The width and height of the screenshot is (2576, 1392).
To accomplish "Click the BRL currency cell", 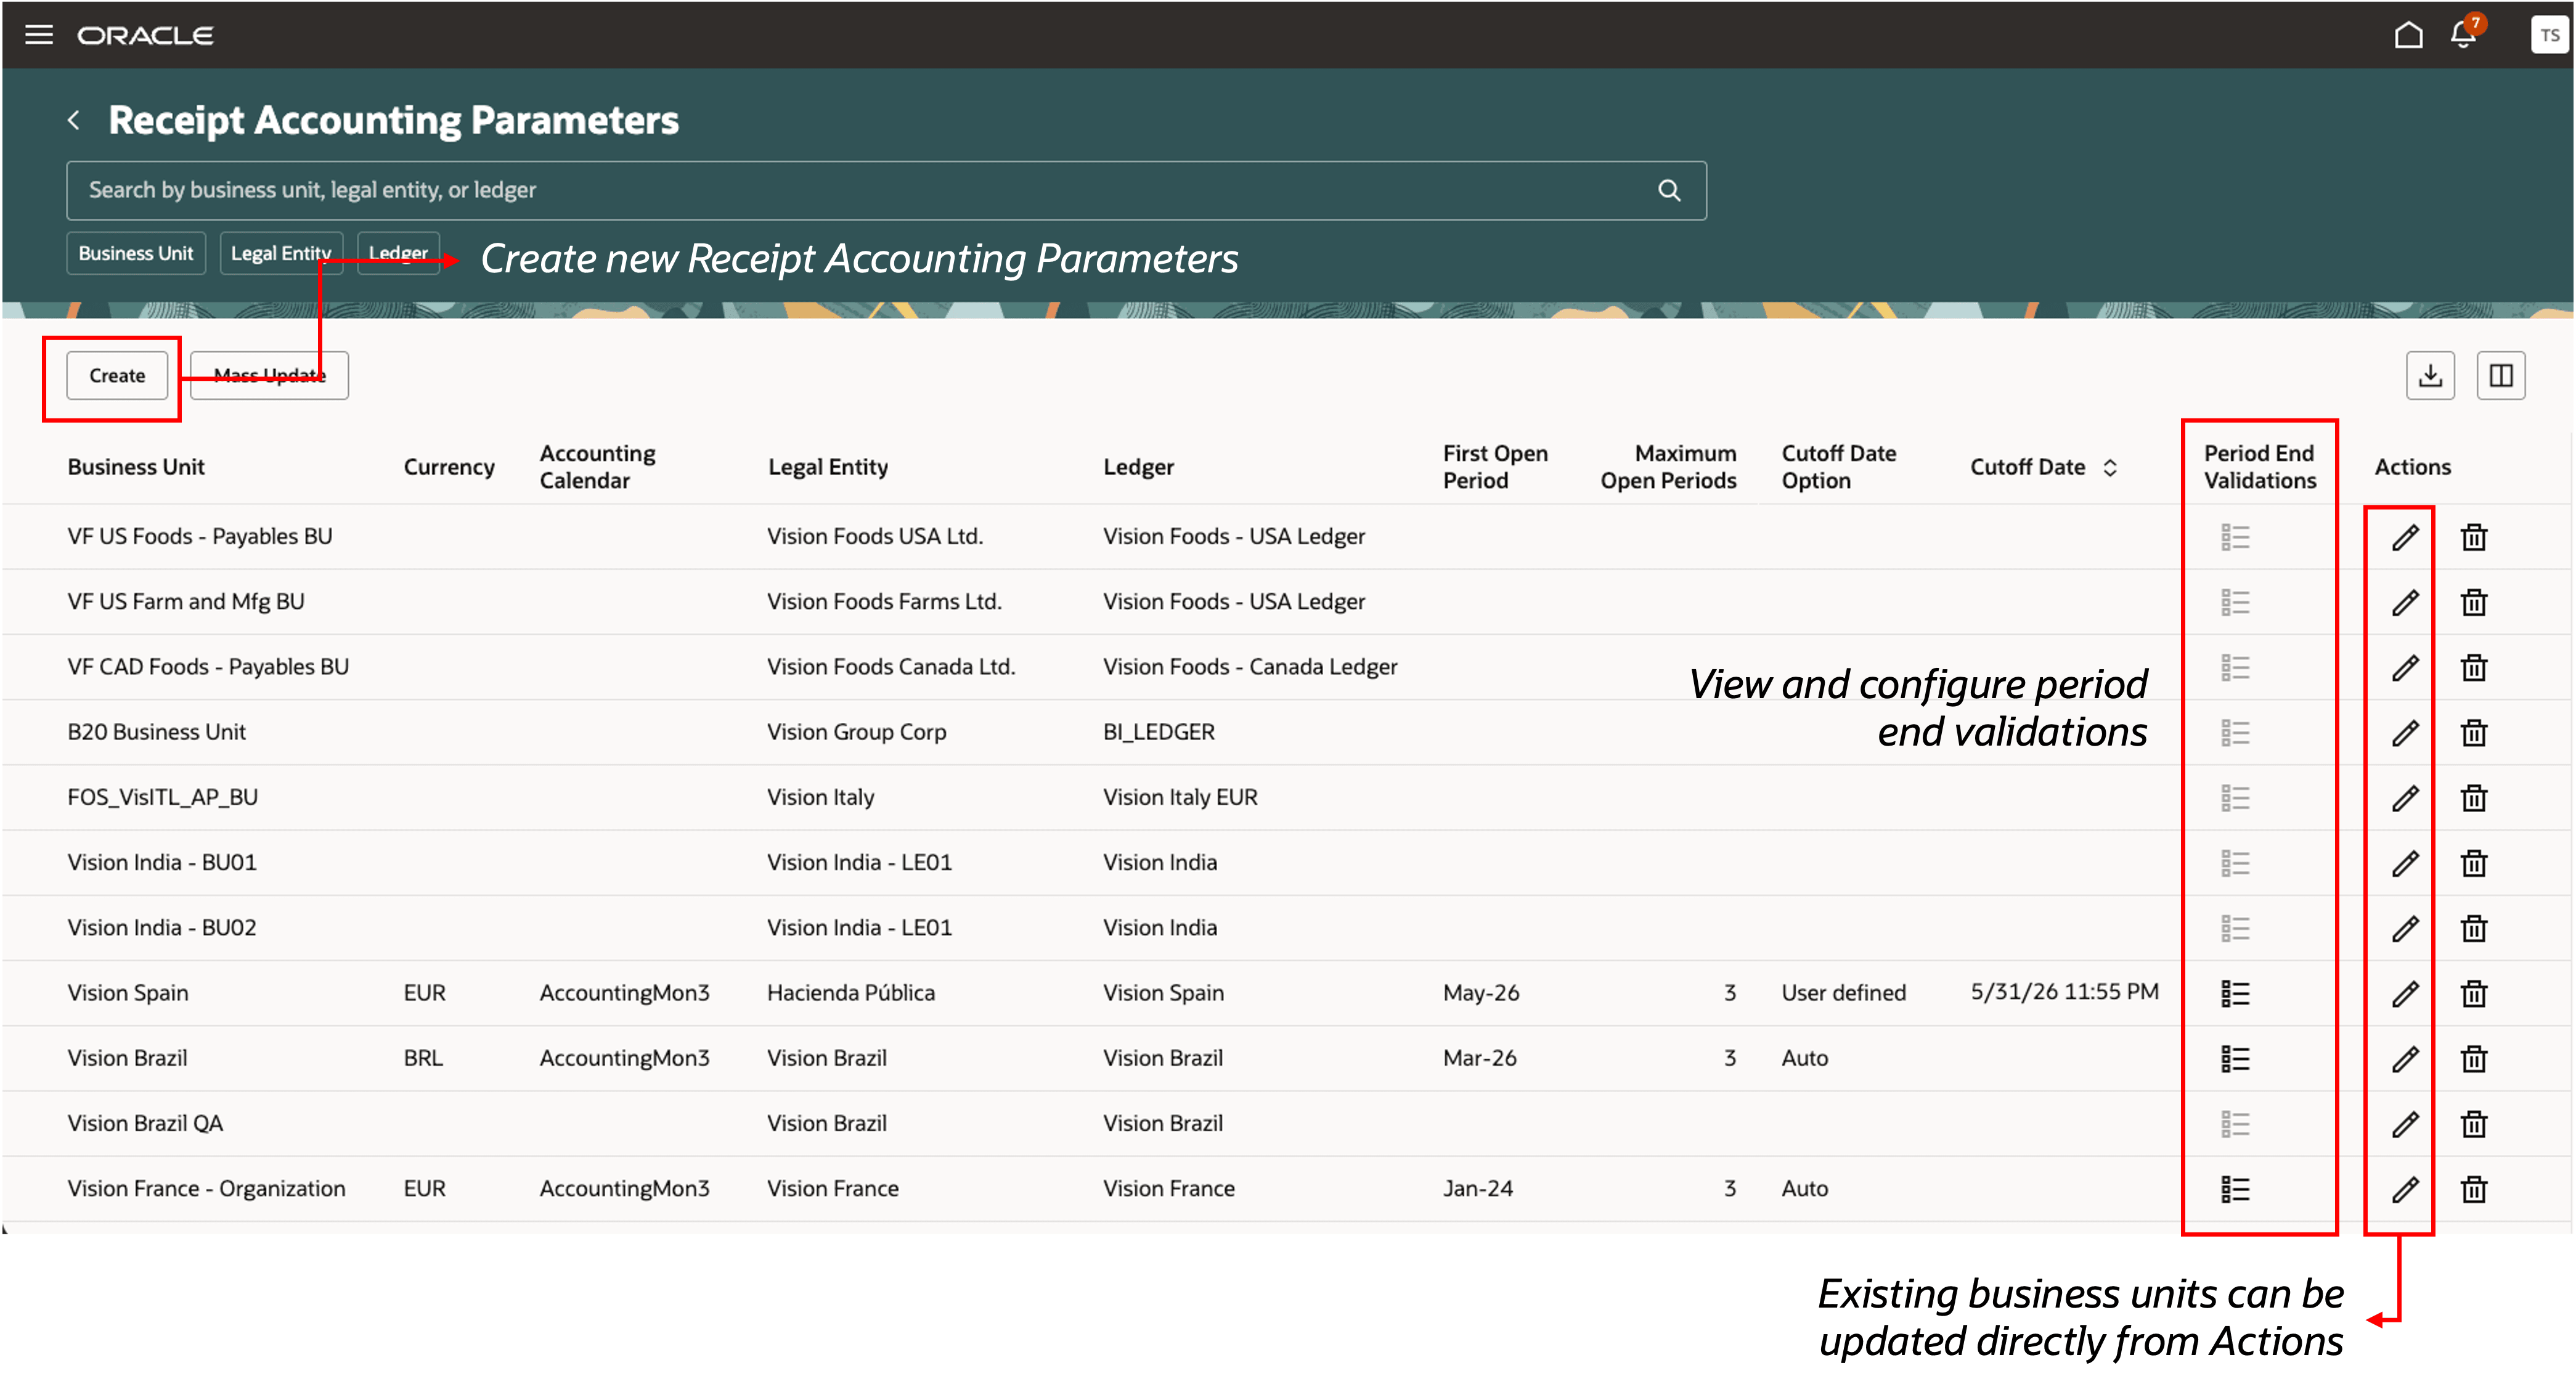I will click(423, 1058).
